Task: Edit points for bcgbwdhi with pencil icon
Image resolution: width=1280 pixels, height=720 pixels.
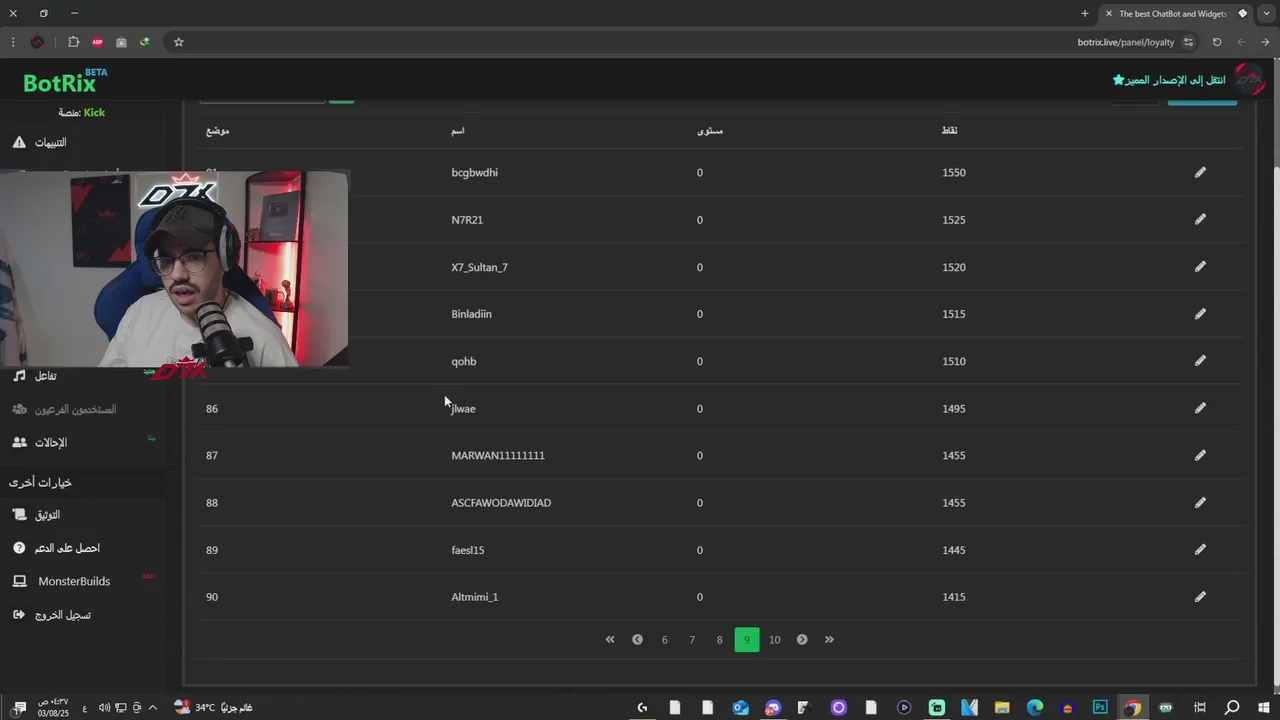Action: pyautogui.click(x=1200, y=172)
